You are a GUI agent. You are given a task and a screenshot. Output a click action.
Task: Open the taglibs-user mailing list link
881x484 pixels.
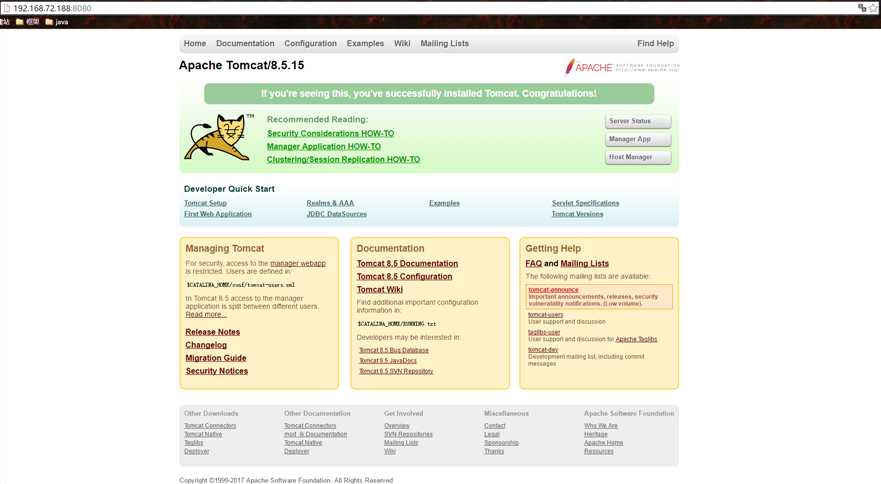(544, 332)
